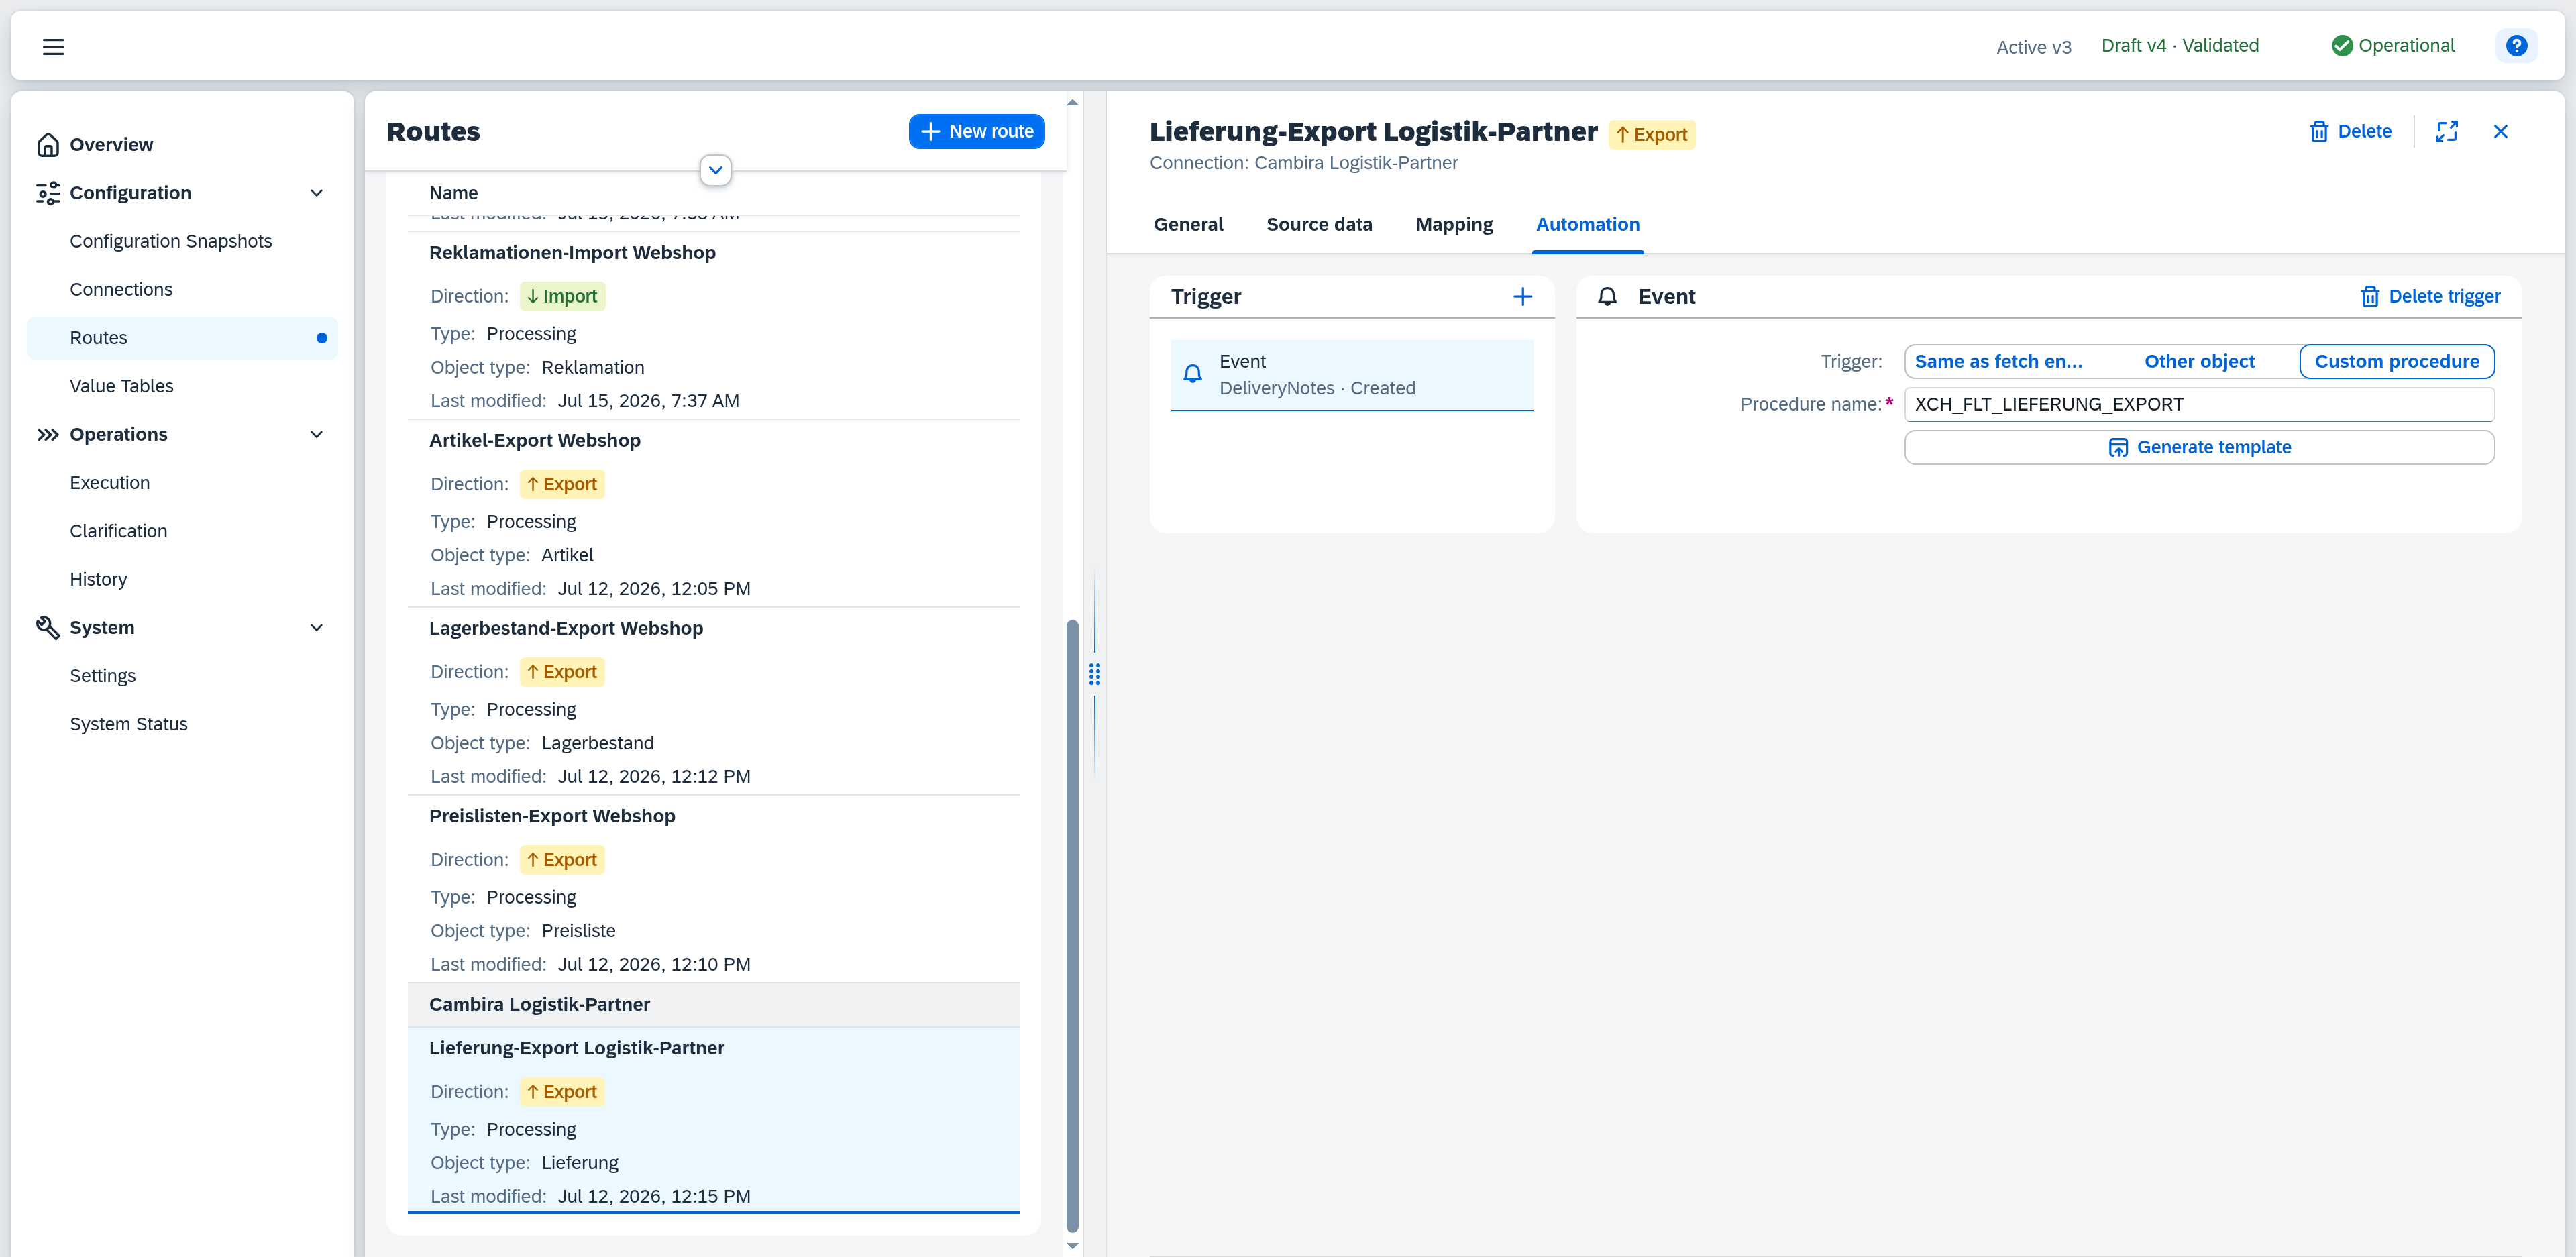Screen dimensions: 2576x1257
Task: Select route Lieferung-Export Logistik-Partner in list
Action: 713,1120
